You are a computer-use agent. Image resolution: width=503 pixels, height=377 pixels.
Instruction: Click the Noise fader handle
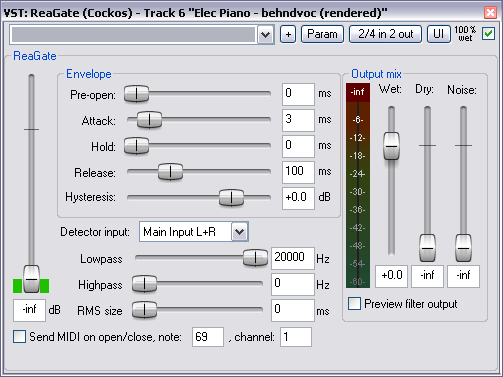[x=463, y=248]
